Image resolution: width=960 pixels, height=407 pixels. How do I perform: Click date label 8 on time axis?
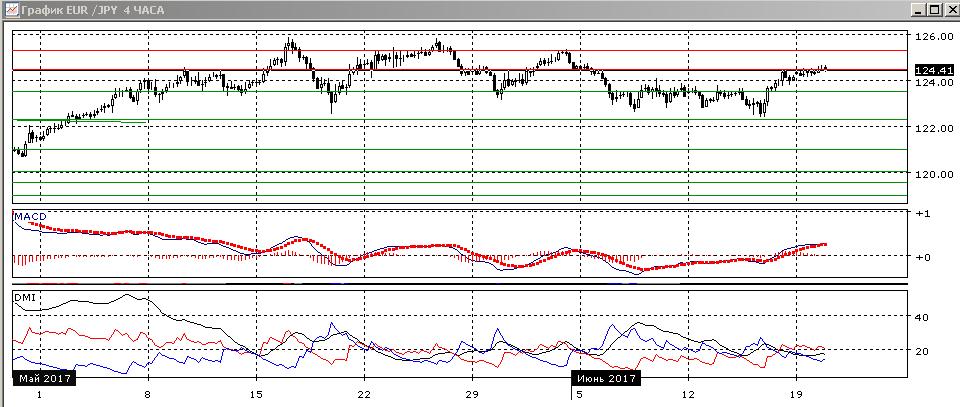tap(149, 395)
